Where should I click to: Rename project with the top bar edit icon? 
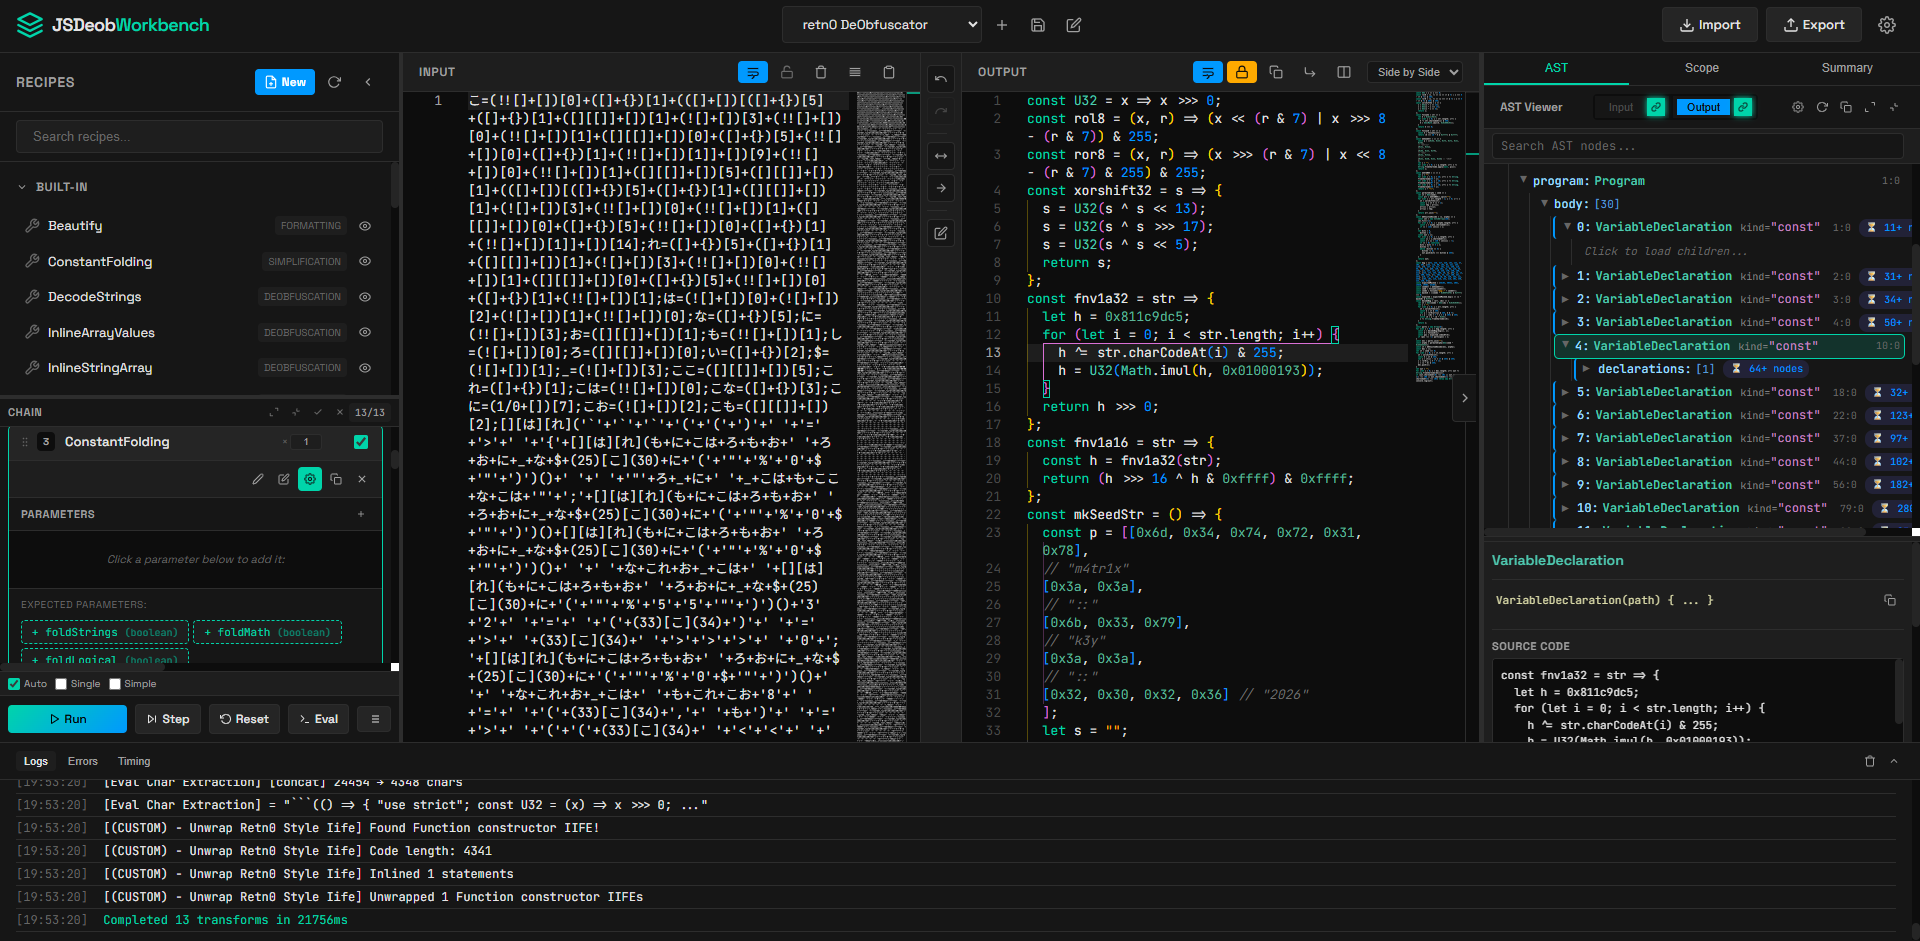(x=1074, y=25)
